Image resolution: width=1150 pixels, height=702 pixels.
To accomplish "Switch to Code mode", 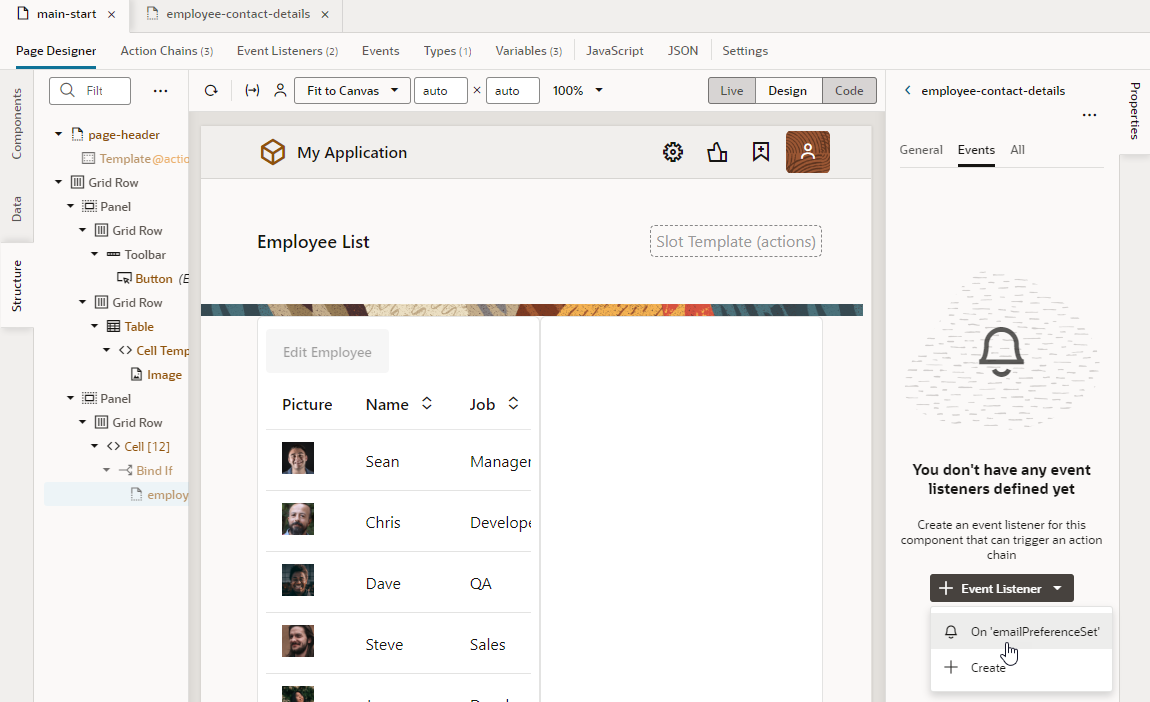I will click(849, 91).
